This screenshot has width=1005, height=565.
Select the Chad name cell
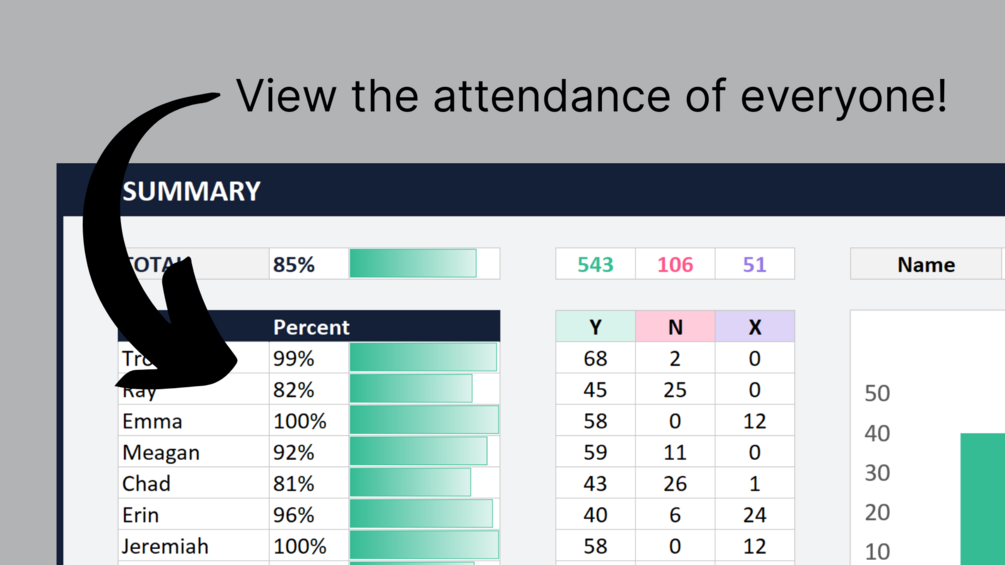194,484
